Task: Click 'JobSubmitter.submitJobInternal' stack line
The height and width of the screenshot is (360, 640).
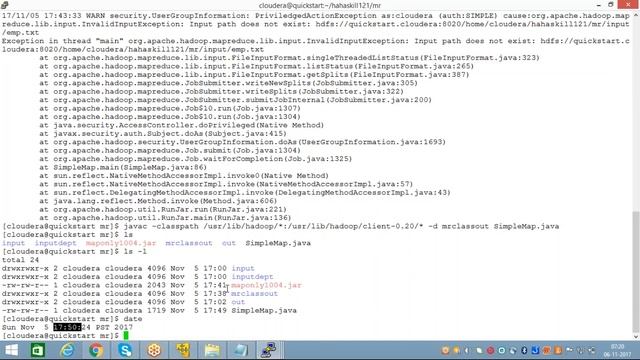Action: pos(236,100)
